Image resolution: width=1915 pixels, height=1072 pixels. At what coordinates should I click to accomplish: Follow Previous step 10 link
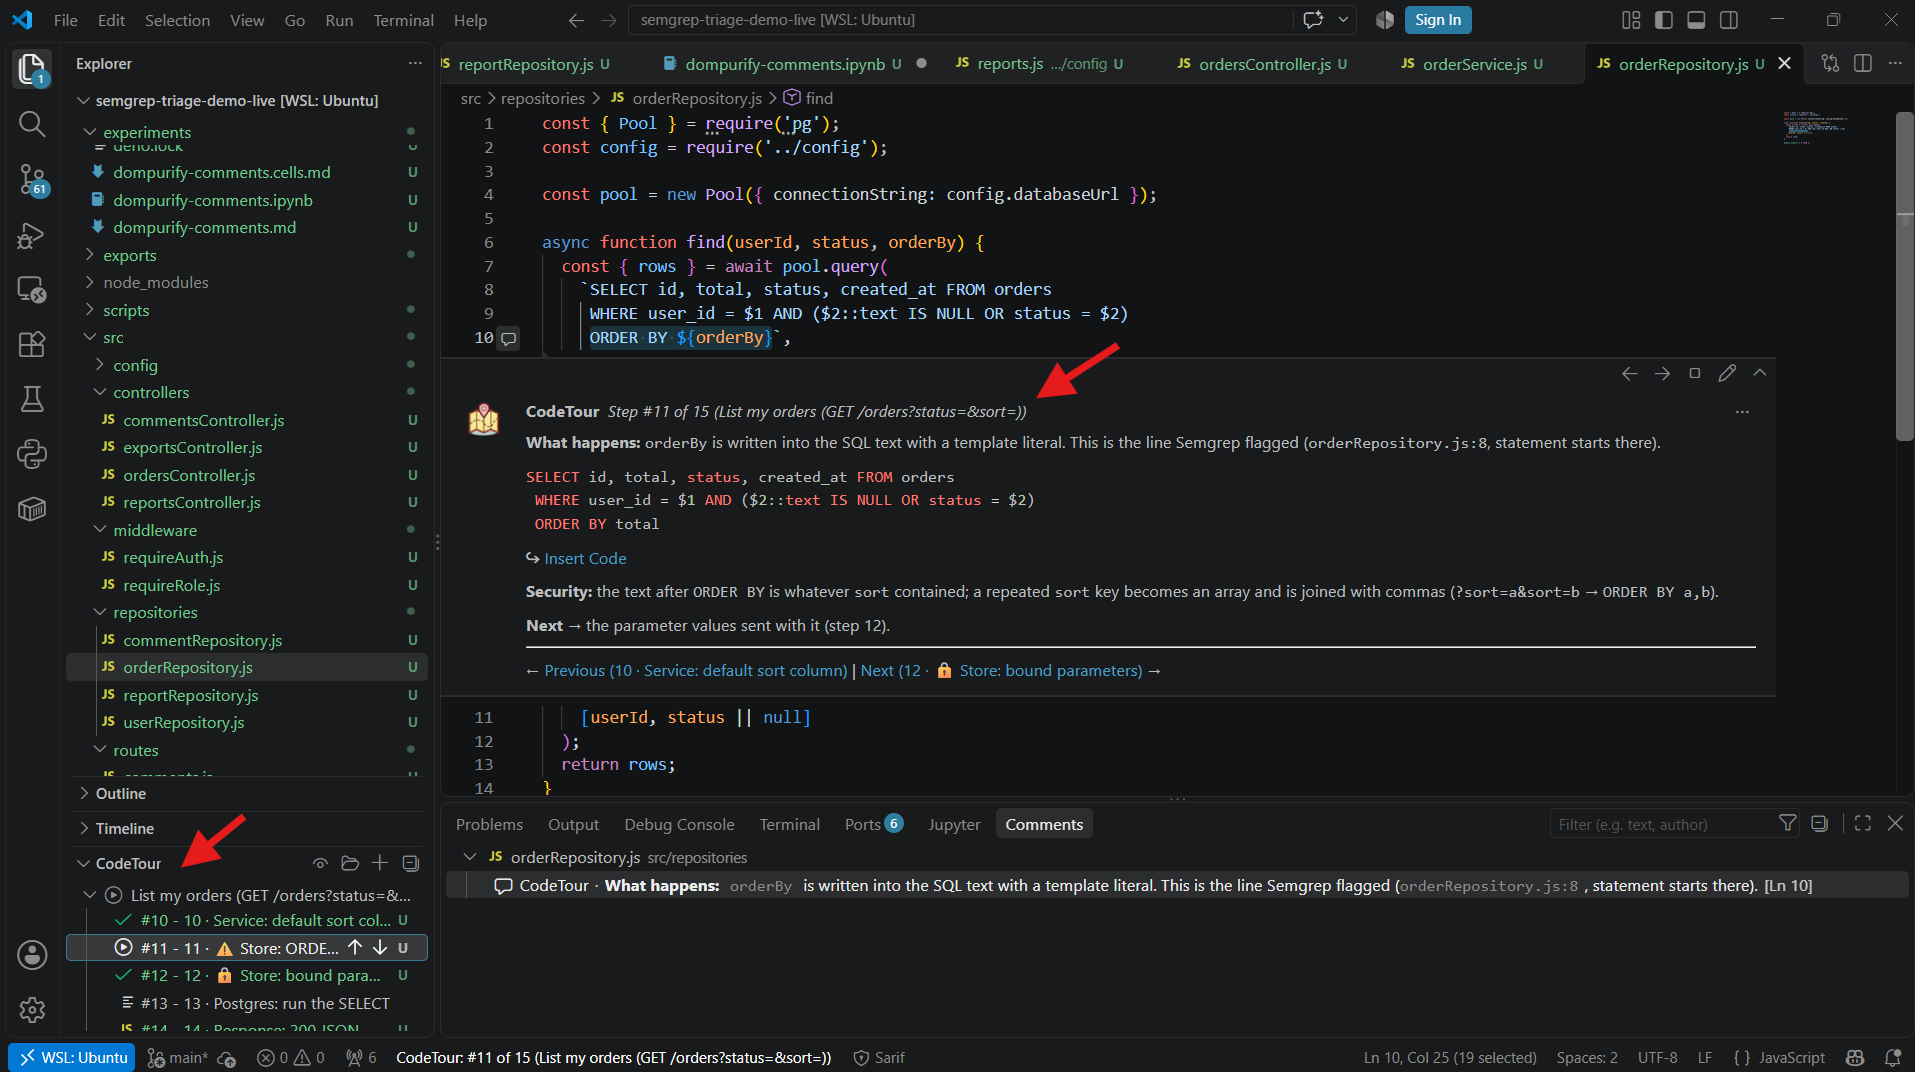click(x=695, y=670)
